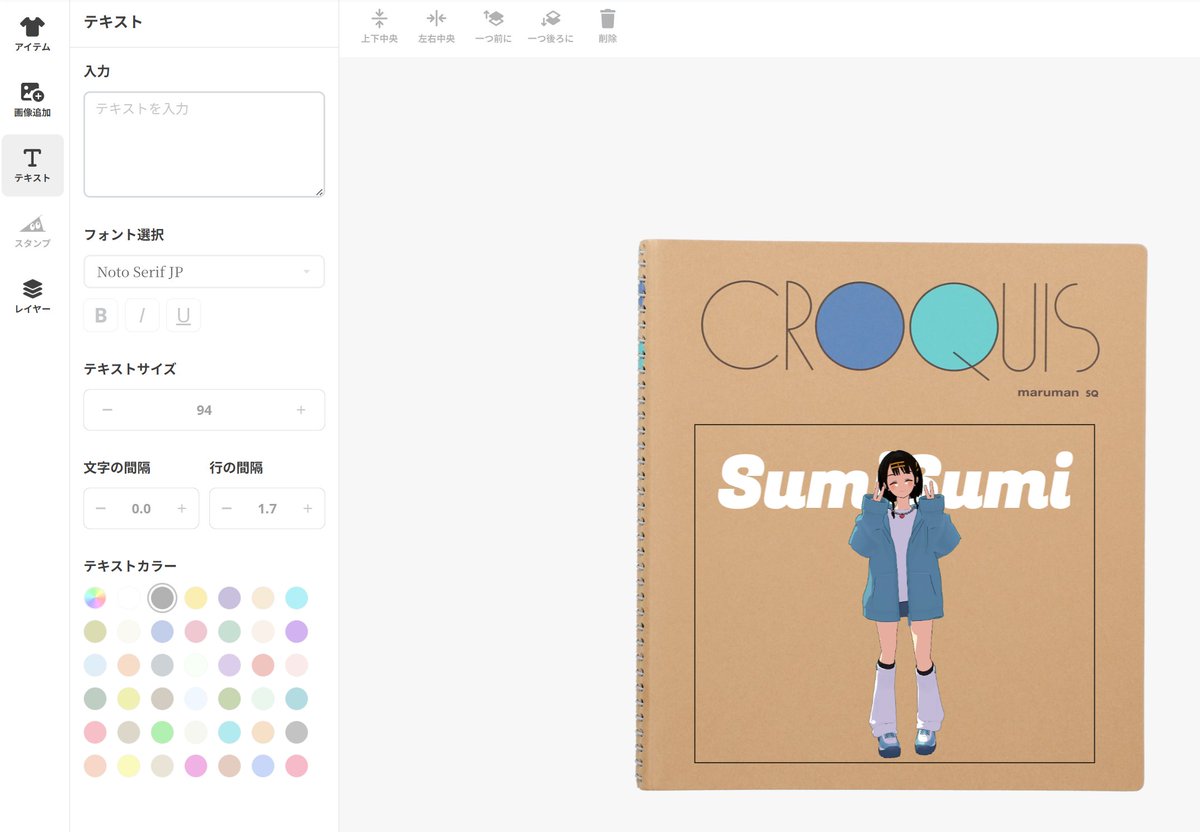Click the letter spacing value 0.0
Viewport: 1200px width, 832px height.
point(141,509)
